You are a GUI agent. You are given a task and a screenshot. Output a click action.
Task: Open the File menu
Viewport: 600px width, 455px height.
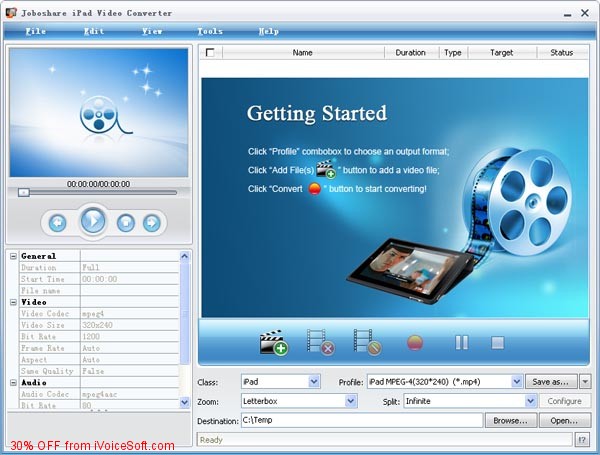coord(36,31)
